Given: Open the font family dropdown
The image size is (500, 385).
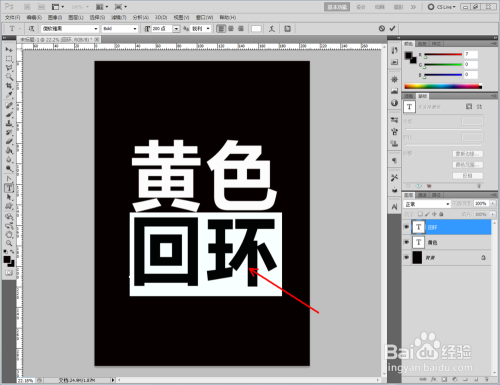Looking at the screenshot, I should click(x=70, y=29).
